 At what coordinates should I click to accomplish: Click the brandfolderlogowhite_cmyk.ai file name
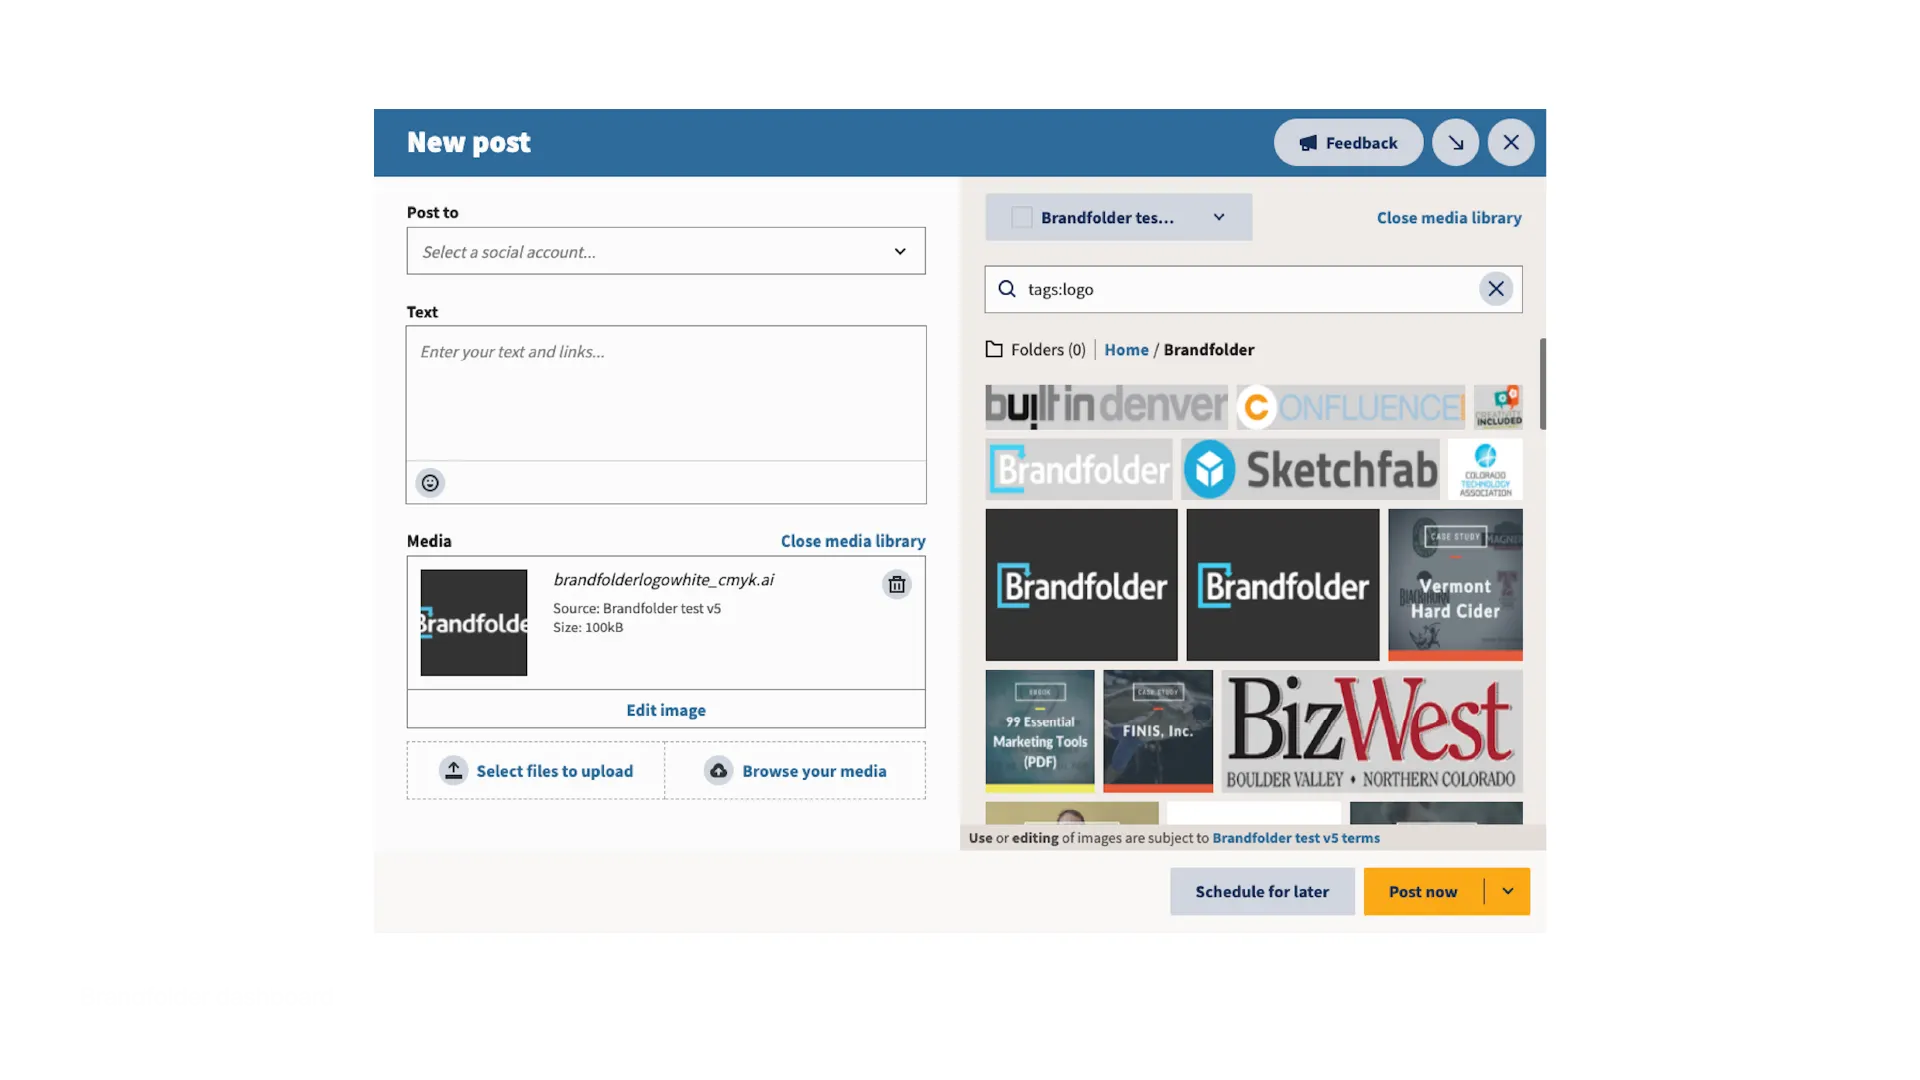664,580
